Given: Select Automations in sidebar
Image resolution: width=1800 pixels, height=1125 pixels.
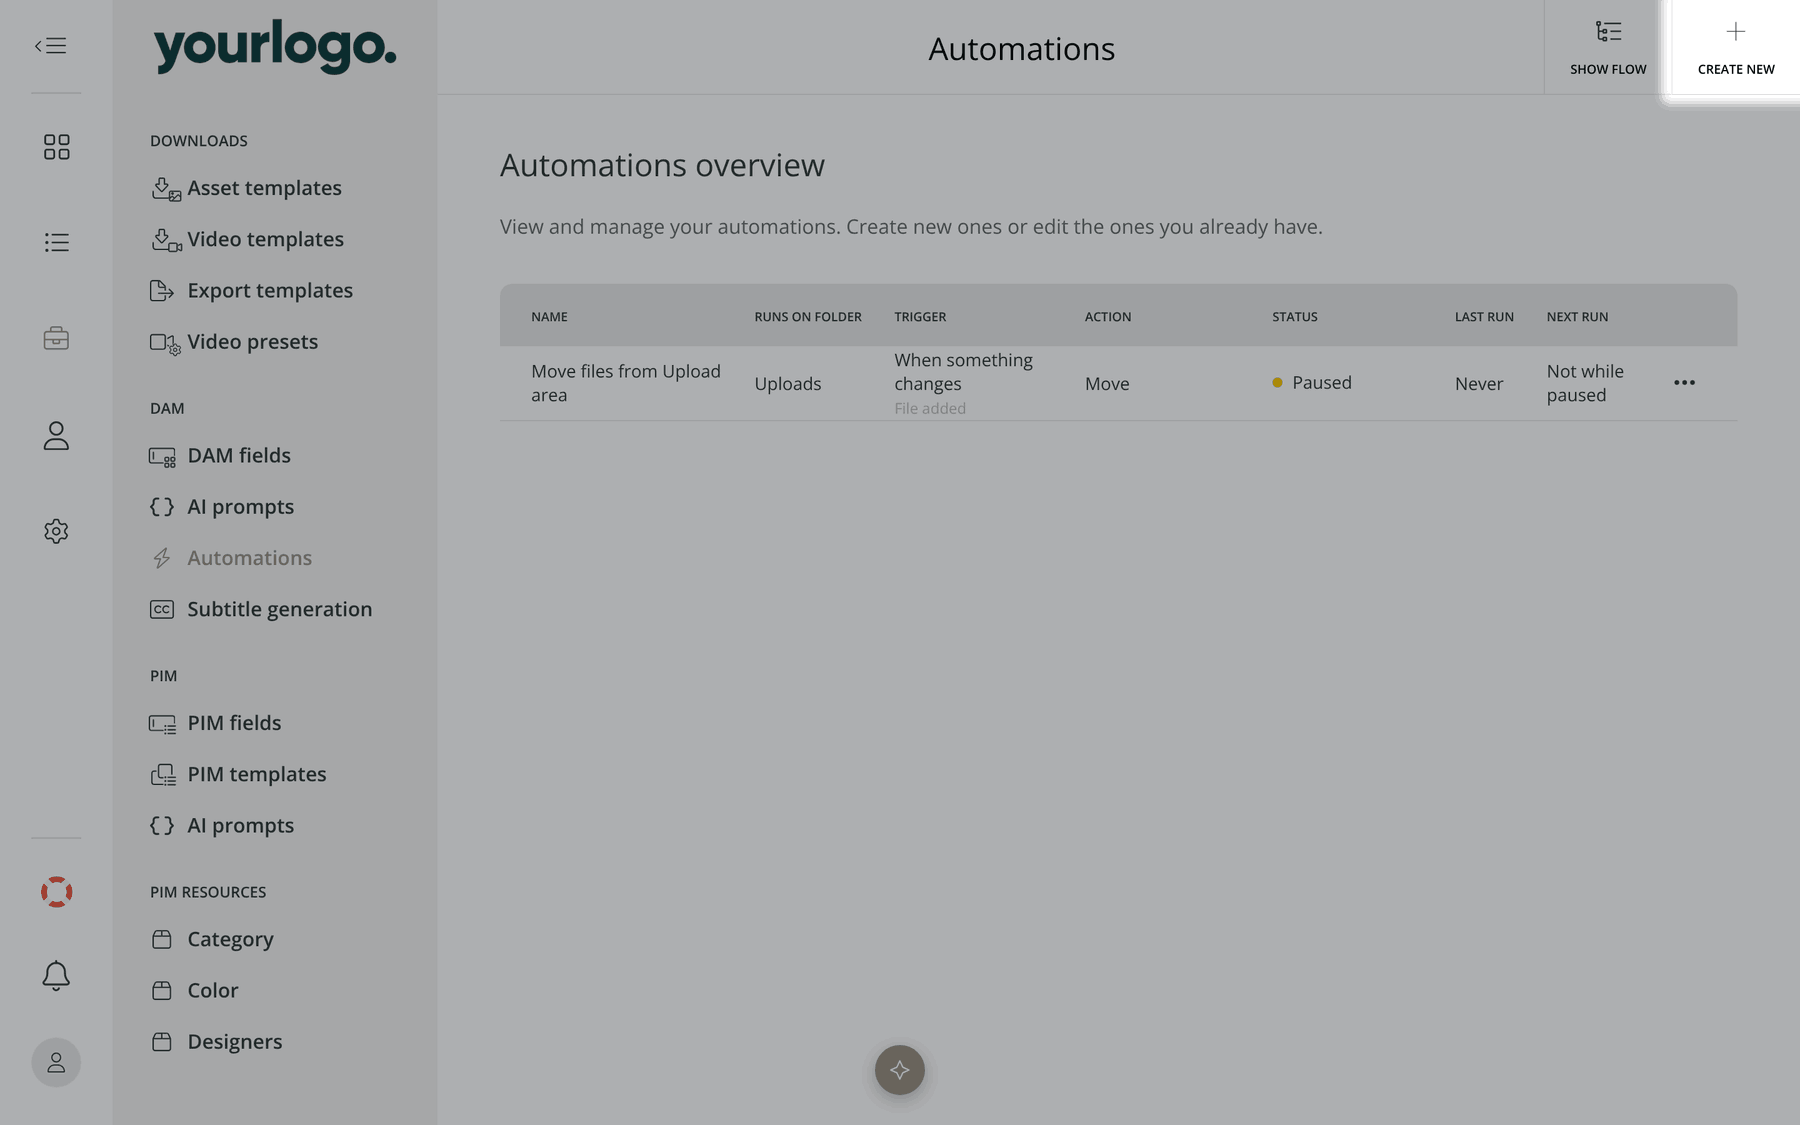Looking at the screenshot, I should [231, 558].
